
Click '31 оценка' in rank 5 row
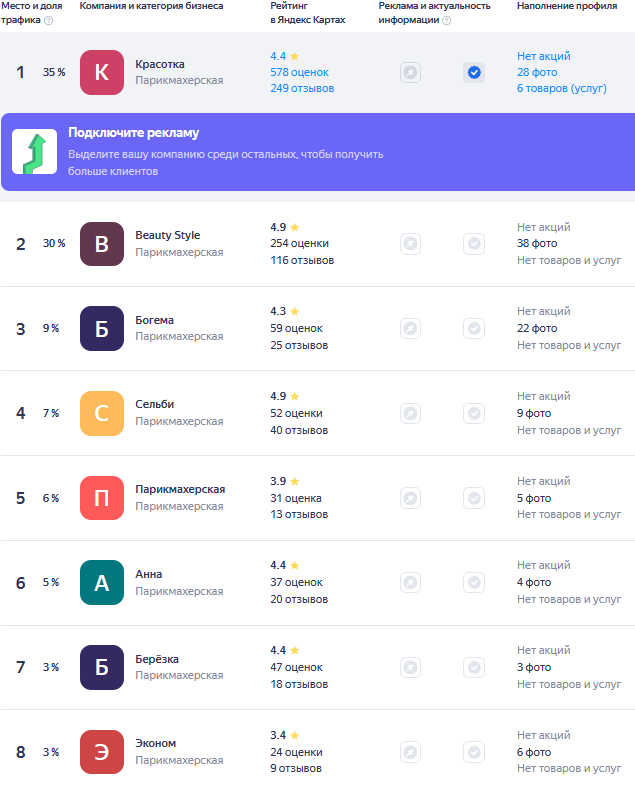click(296, 498)
